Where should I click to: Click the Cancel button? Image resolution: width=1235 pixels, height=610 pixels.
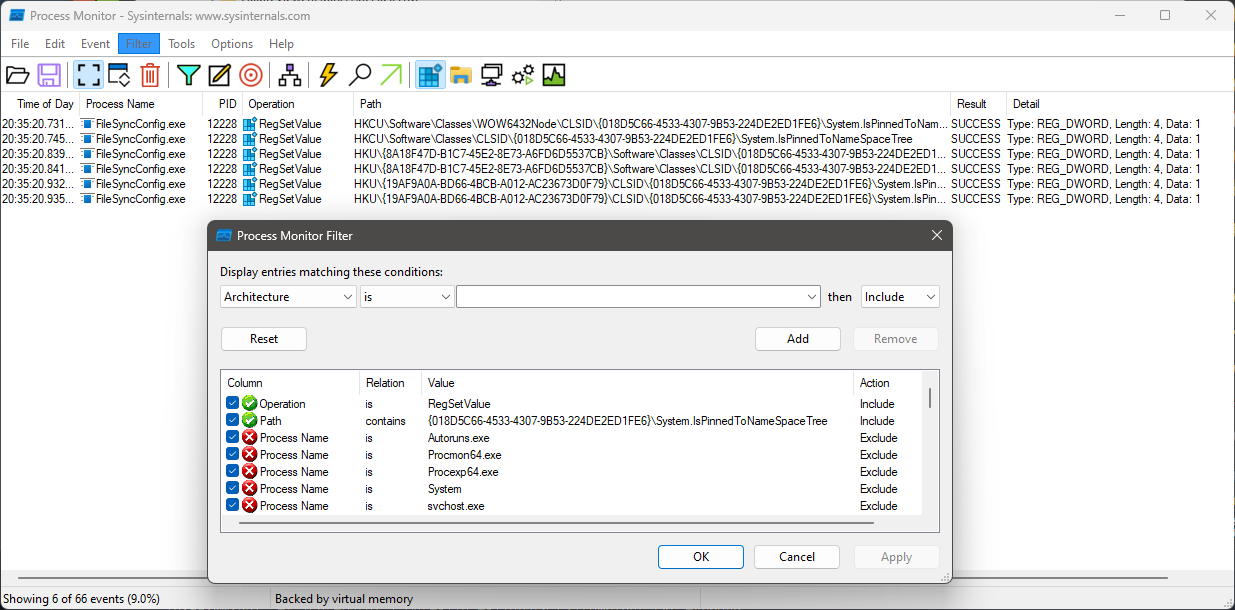pos(797,557)
